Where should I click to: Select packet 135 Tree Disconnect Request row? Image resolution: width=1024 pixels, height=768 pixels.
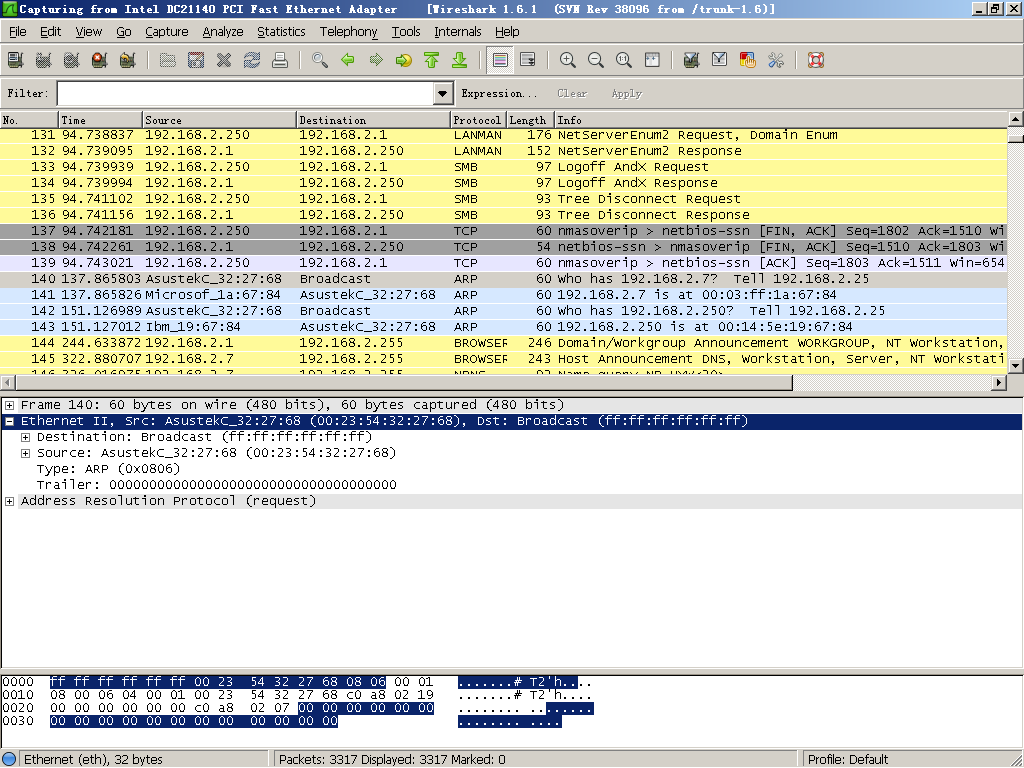504,199
